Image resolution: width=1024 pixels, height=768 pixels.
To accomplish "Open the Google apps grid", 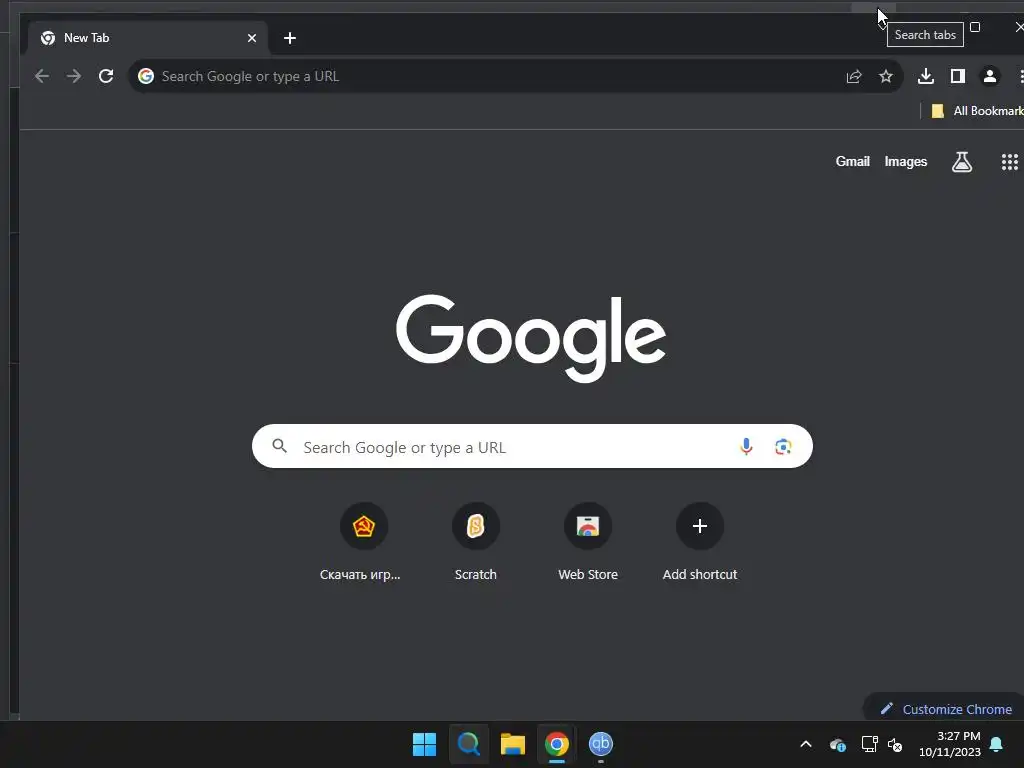I will (x=1010, y=162).
